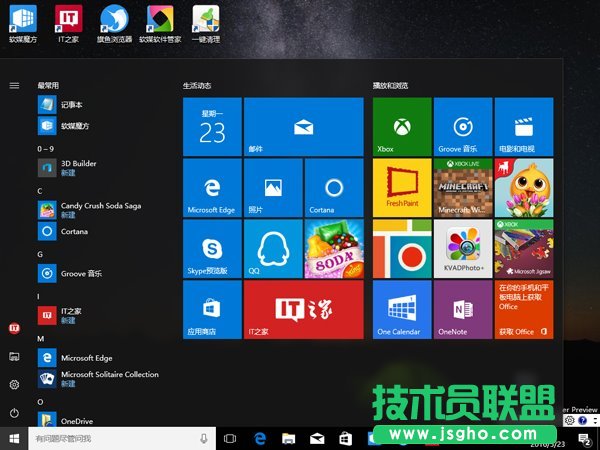Open the Groove Music tile

(x=463, y=127)
